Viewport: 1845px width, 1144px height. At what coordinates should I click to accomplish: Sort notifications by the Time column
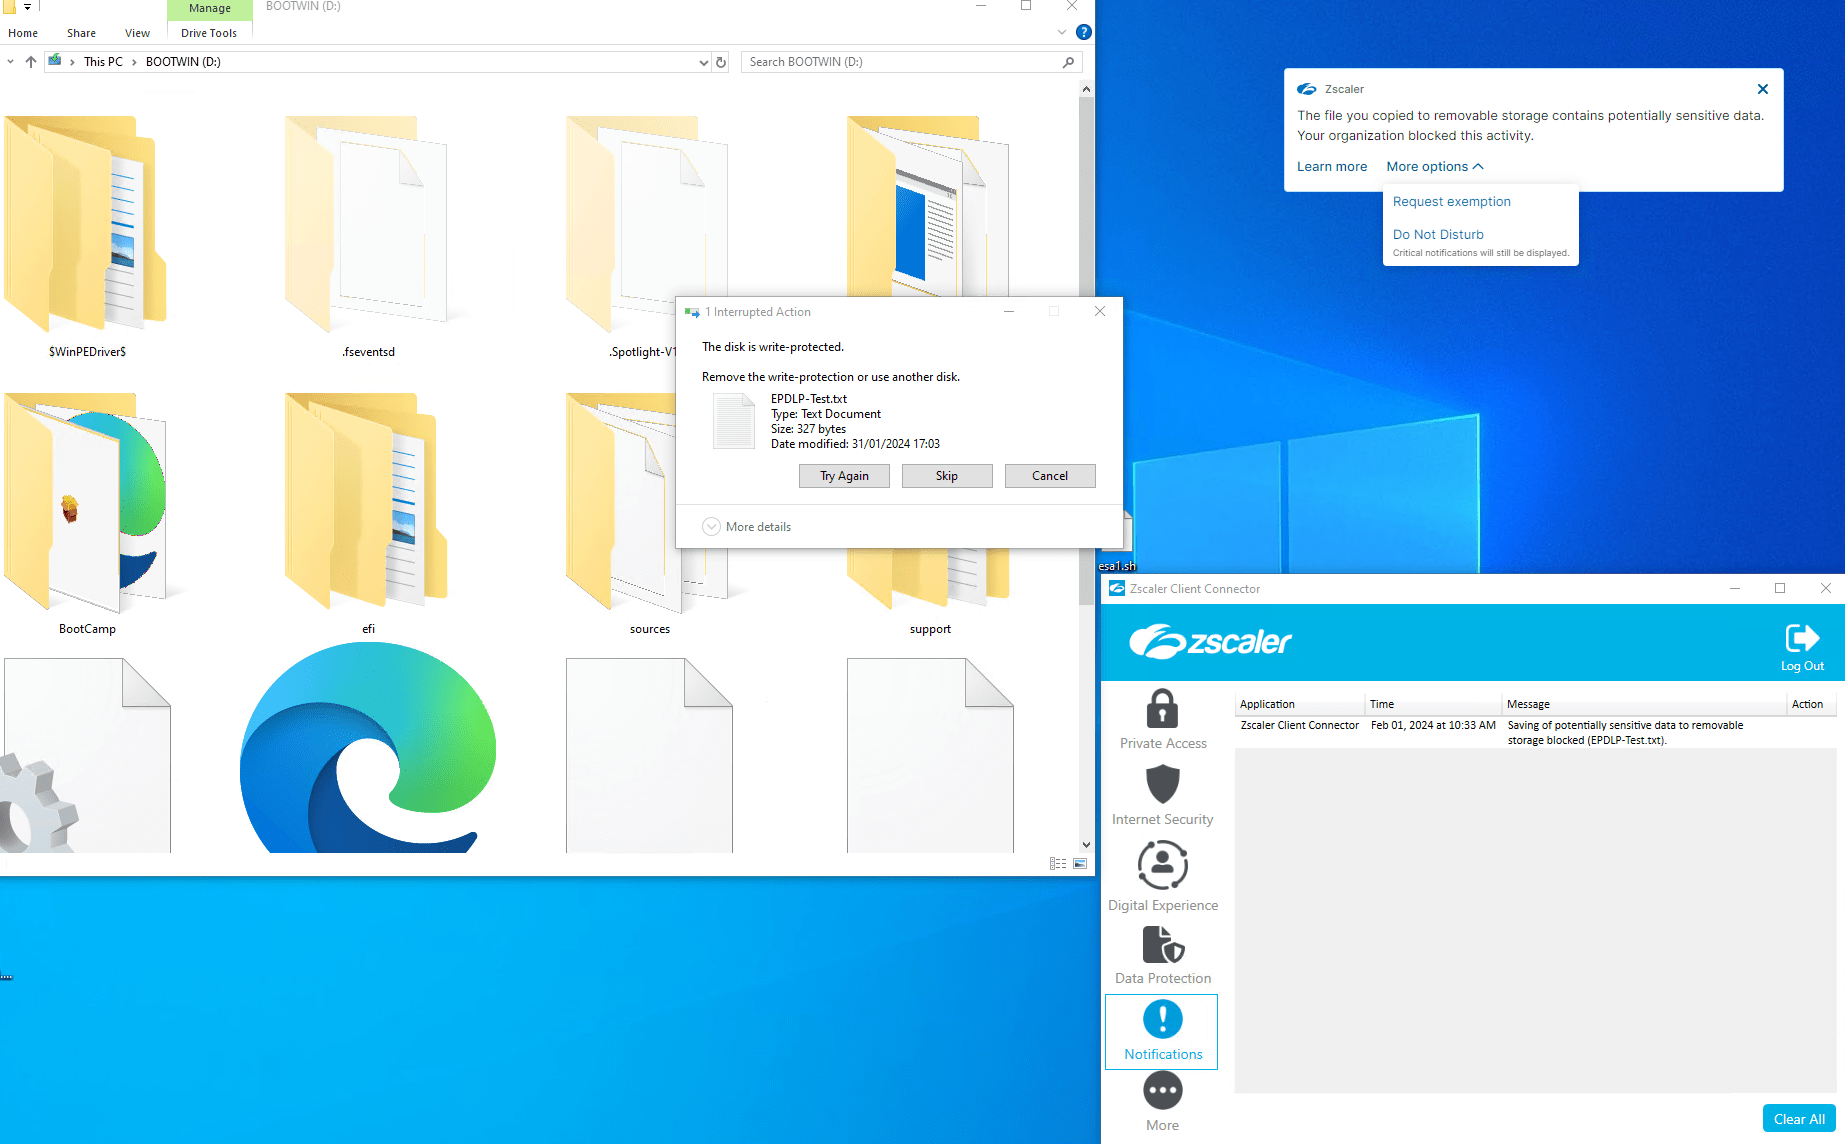(1434, 704)
